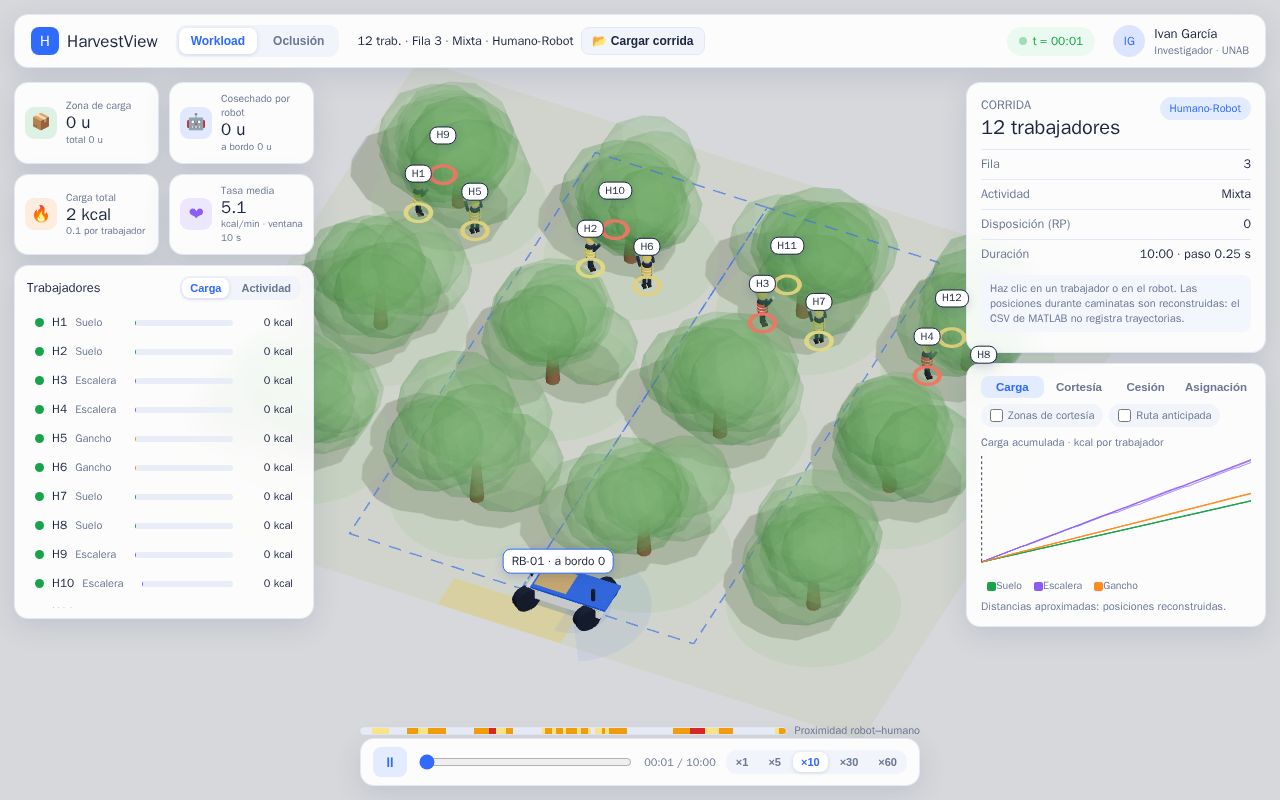
Task: Pause playback with the pause button
Action: pos(390,762)
